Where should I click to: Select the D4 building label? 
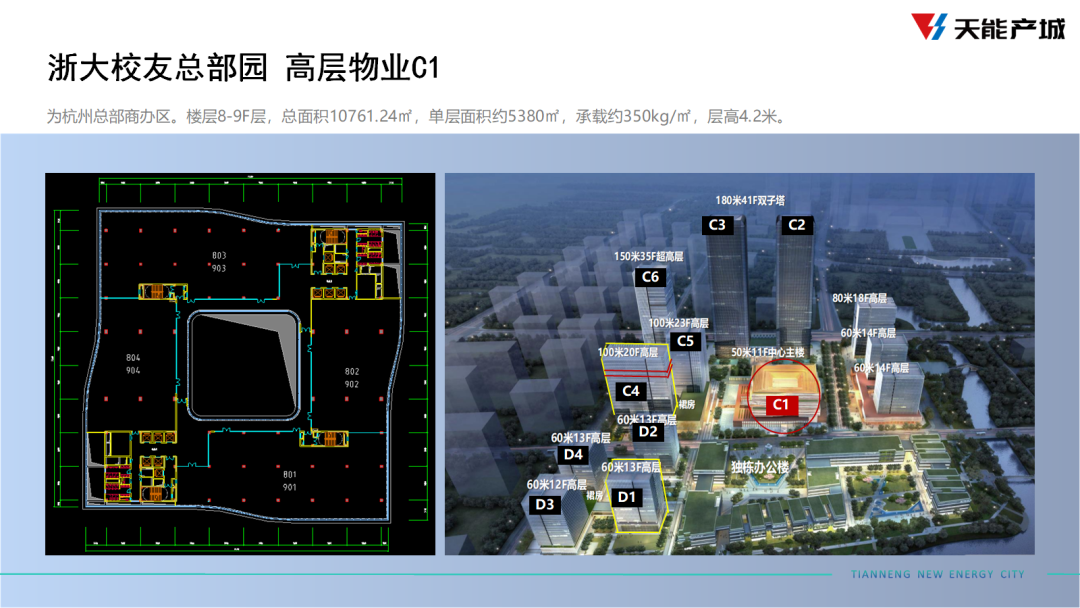click(573, 454)
